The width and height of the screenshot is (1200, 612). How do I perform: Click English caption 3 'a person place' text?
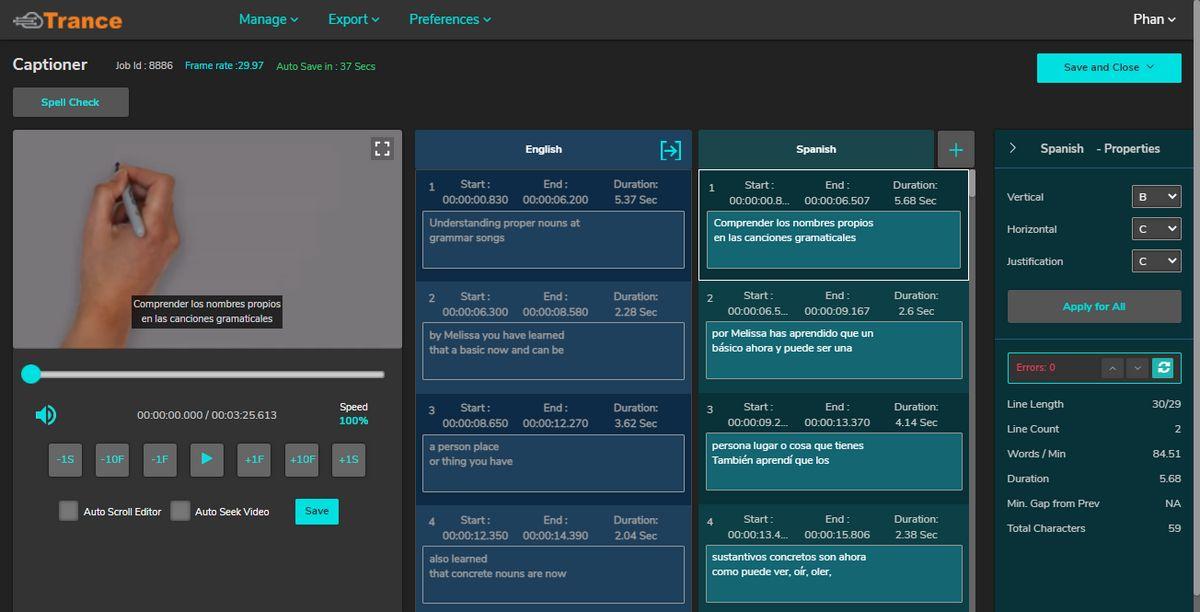tap(553, 464)
